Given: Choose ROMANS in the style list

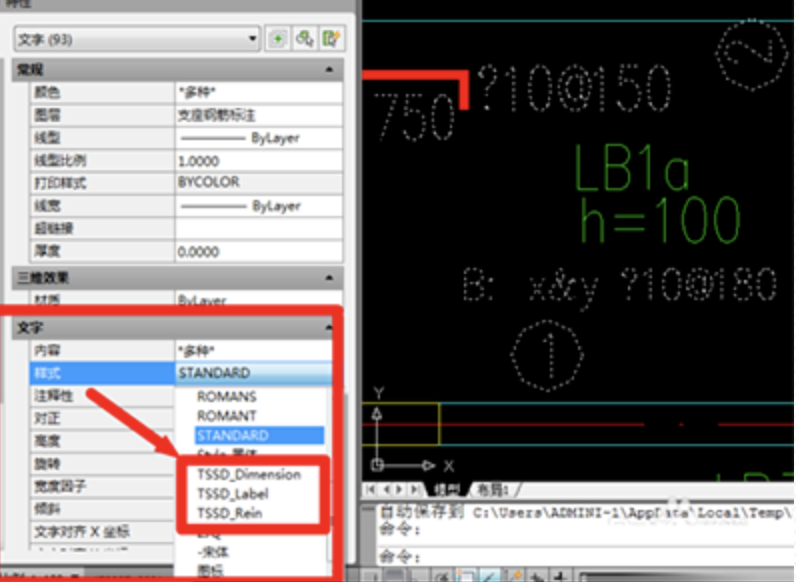Looking at the screenshot, I should [x=226, y=396].
